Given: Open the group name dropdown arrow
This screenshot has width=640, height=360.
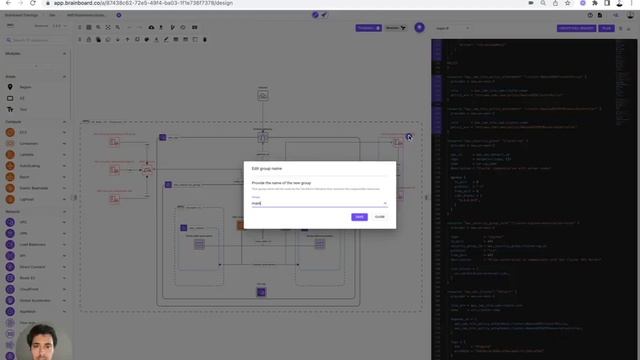Looking at the screenshot, I should [384, 203].
